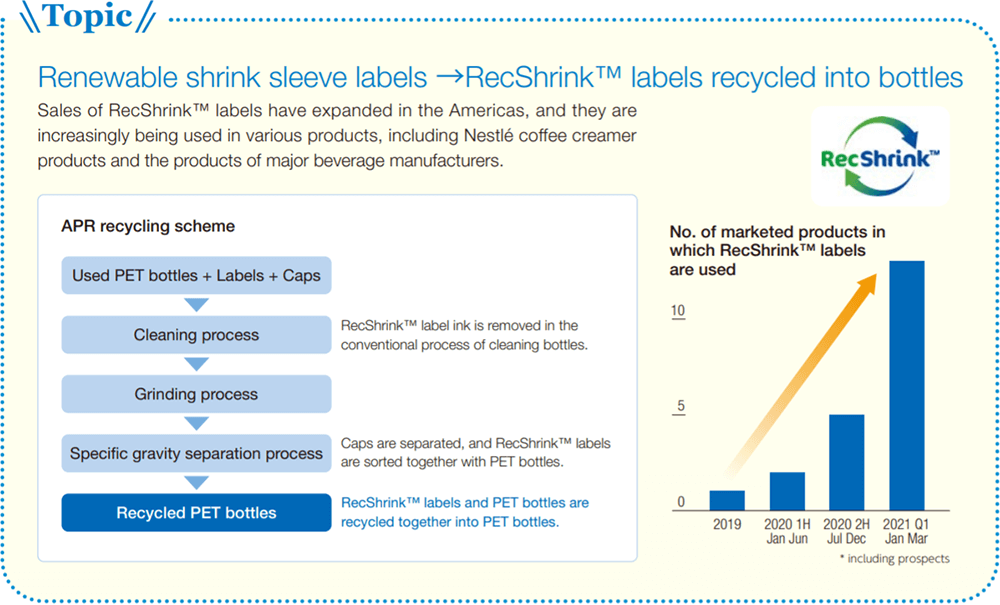Select the Specific gravity separation process step
The image size is (1000, 605).
pos(196,453)
